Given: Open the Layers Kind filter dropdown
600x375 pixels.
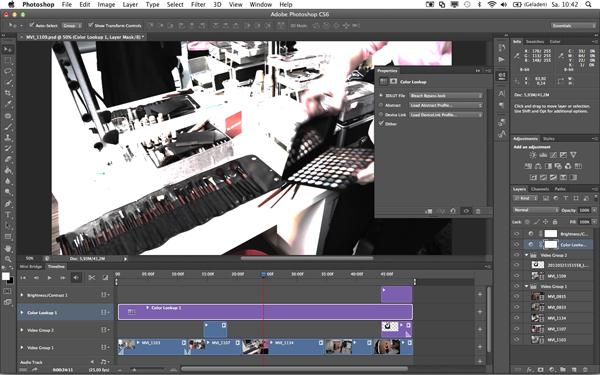Looking at the screenshot, I should 526,198.
